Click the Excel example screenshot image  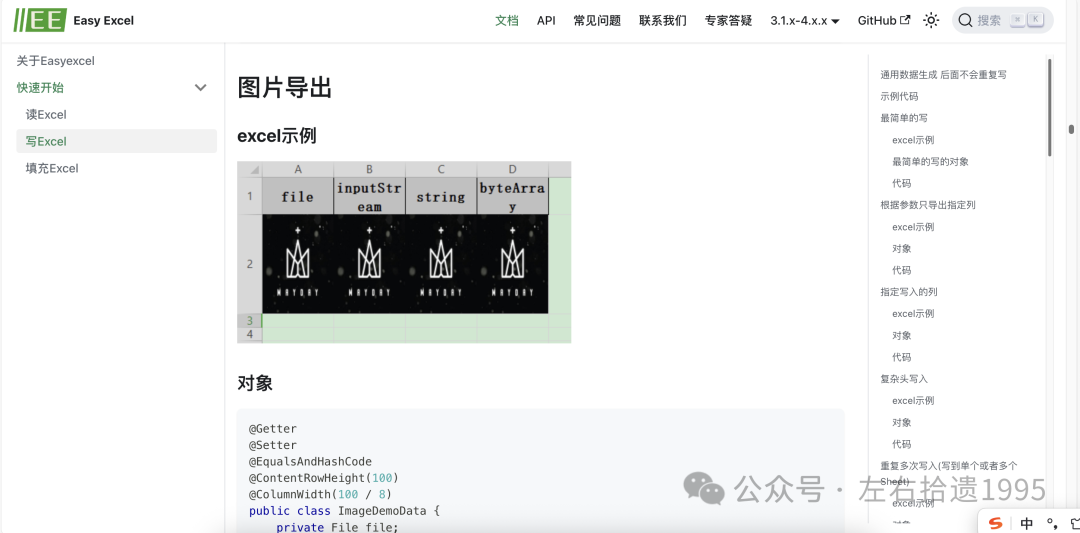404,252
